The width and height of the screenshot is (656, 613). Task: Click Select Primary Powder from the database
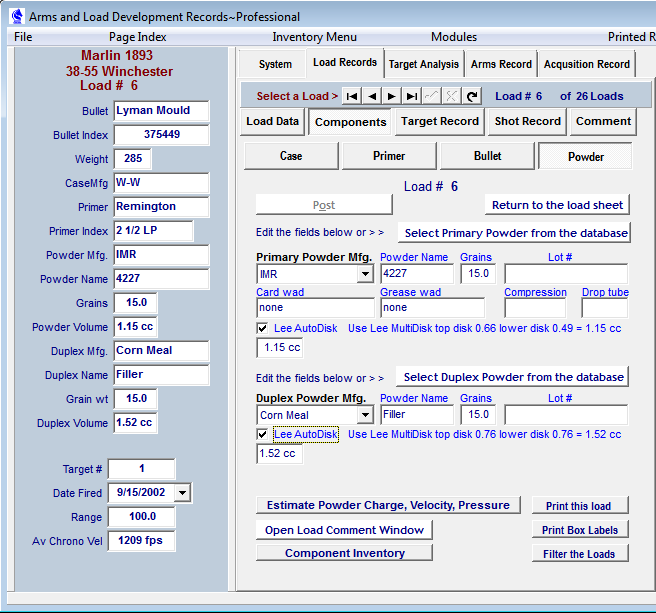(515, 233)
